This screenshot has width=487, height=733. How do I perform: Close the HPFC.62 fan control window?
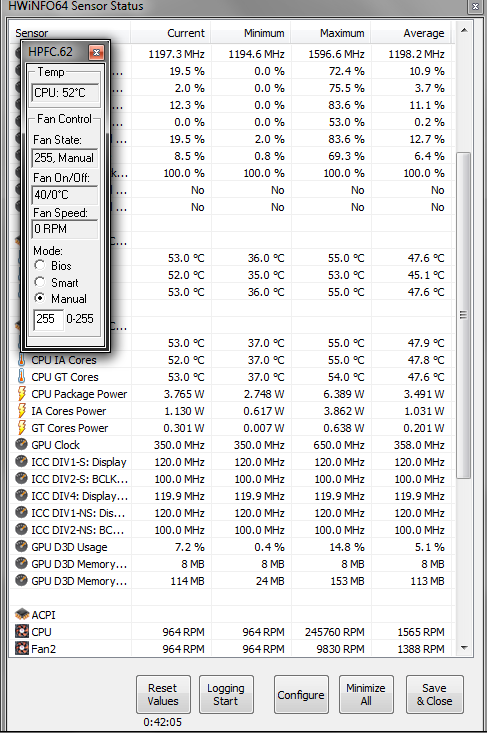click(x=96, y=52)
